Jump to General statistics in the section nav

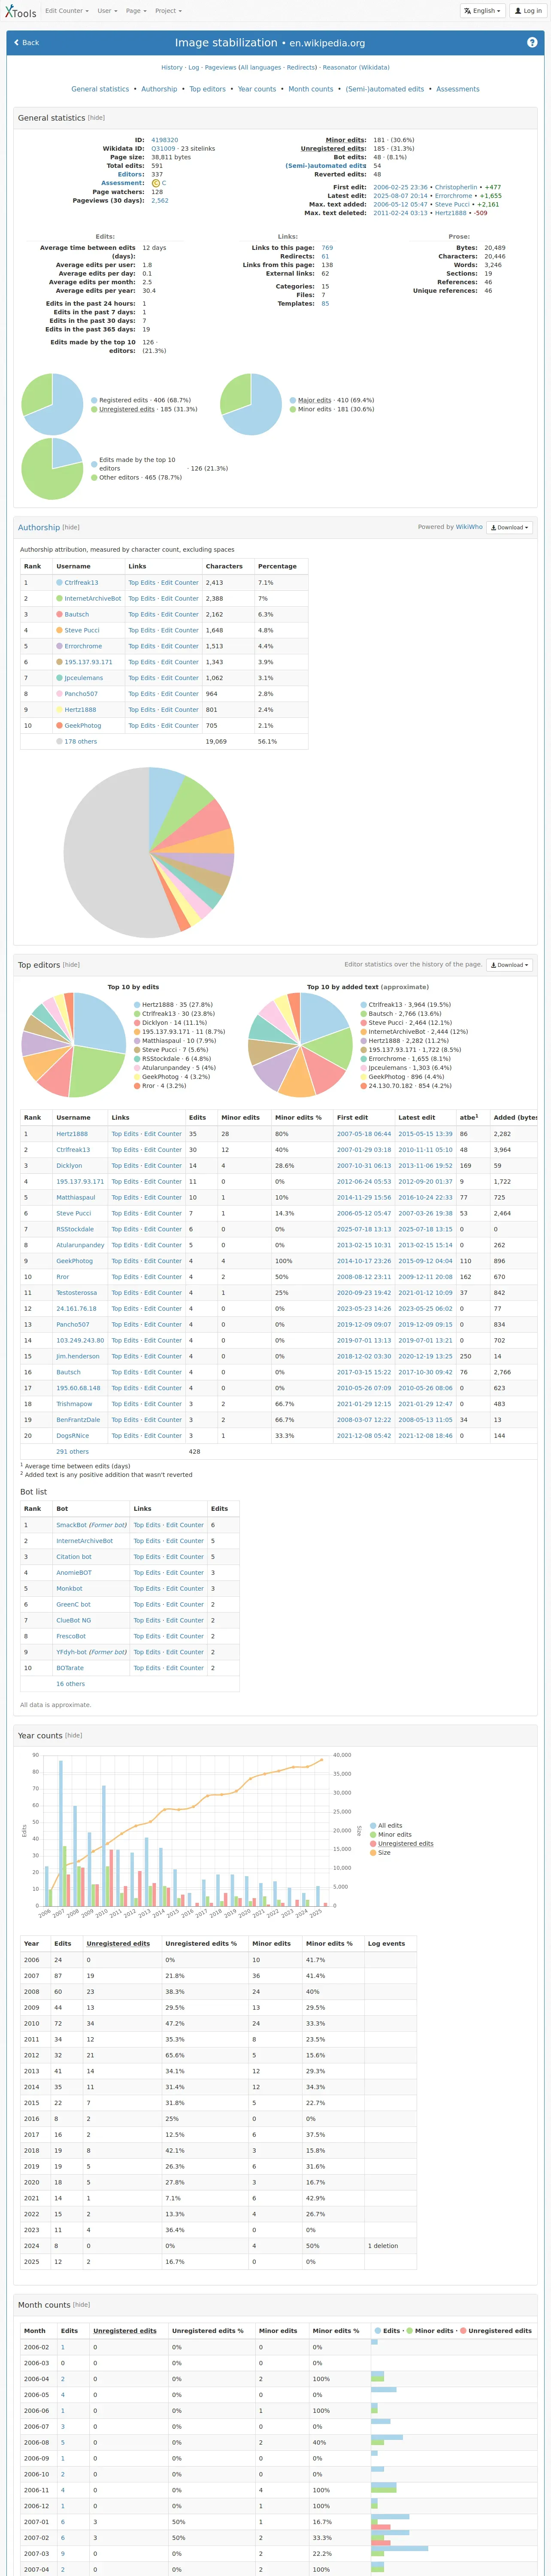click(x=100, y=89)
